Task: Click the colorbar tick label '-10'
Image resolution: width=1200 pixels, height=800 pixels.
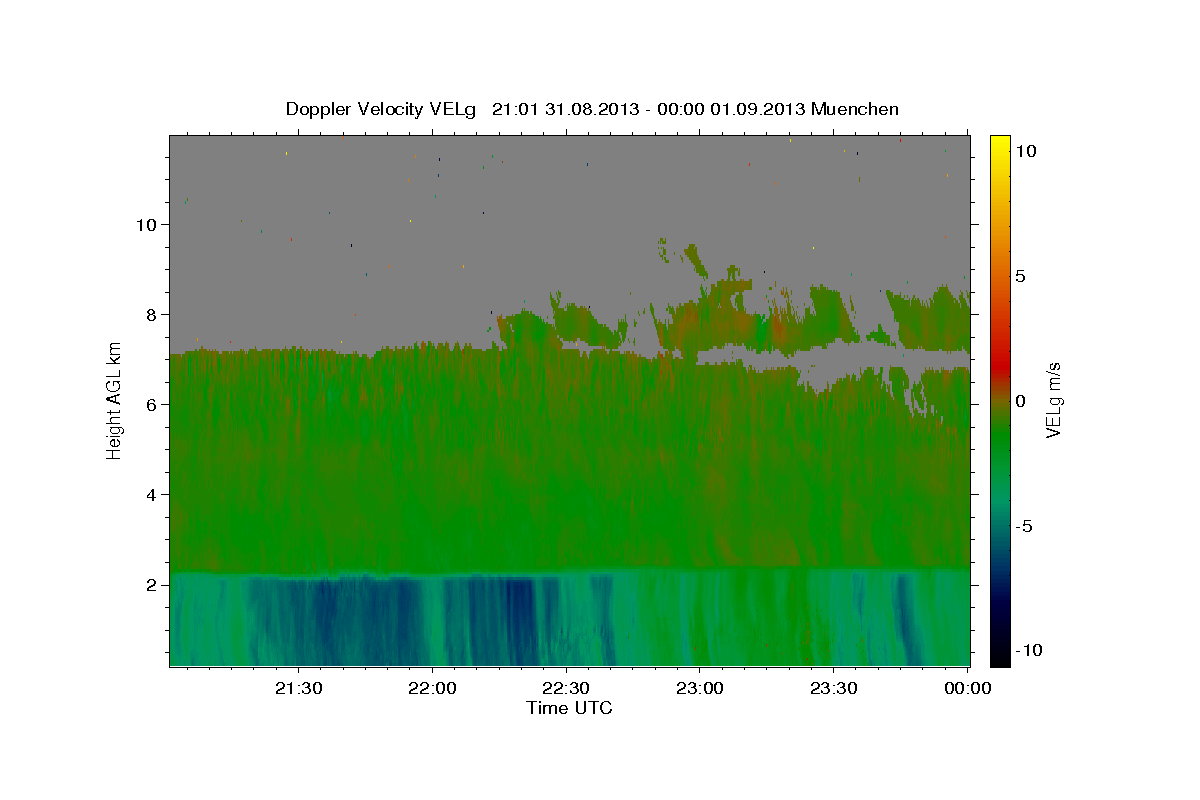Action: tap(1028, 650)
